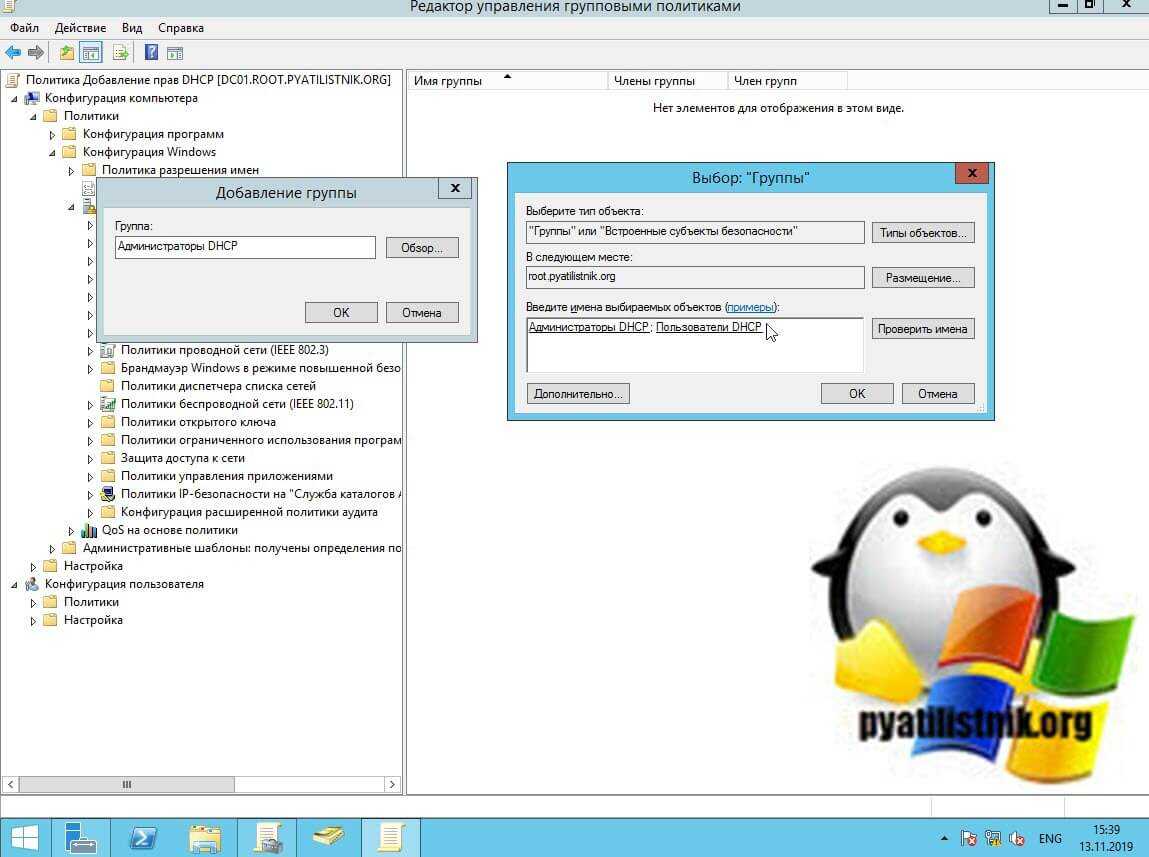The height and width of the screenshot is (857, 1149).
Task: Click the примеры hyperlink
Action: [750, 307]
